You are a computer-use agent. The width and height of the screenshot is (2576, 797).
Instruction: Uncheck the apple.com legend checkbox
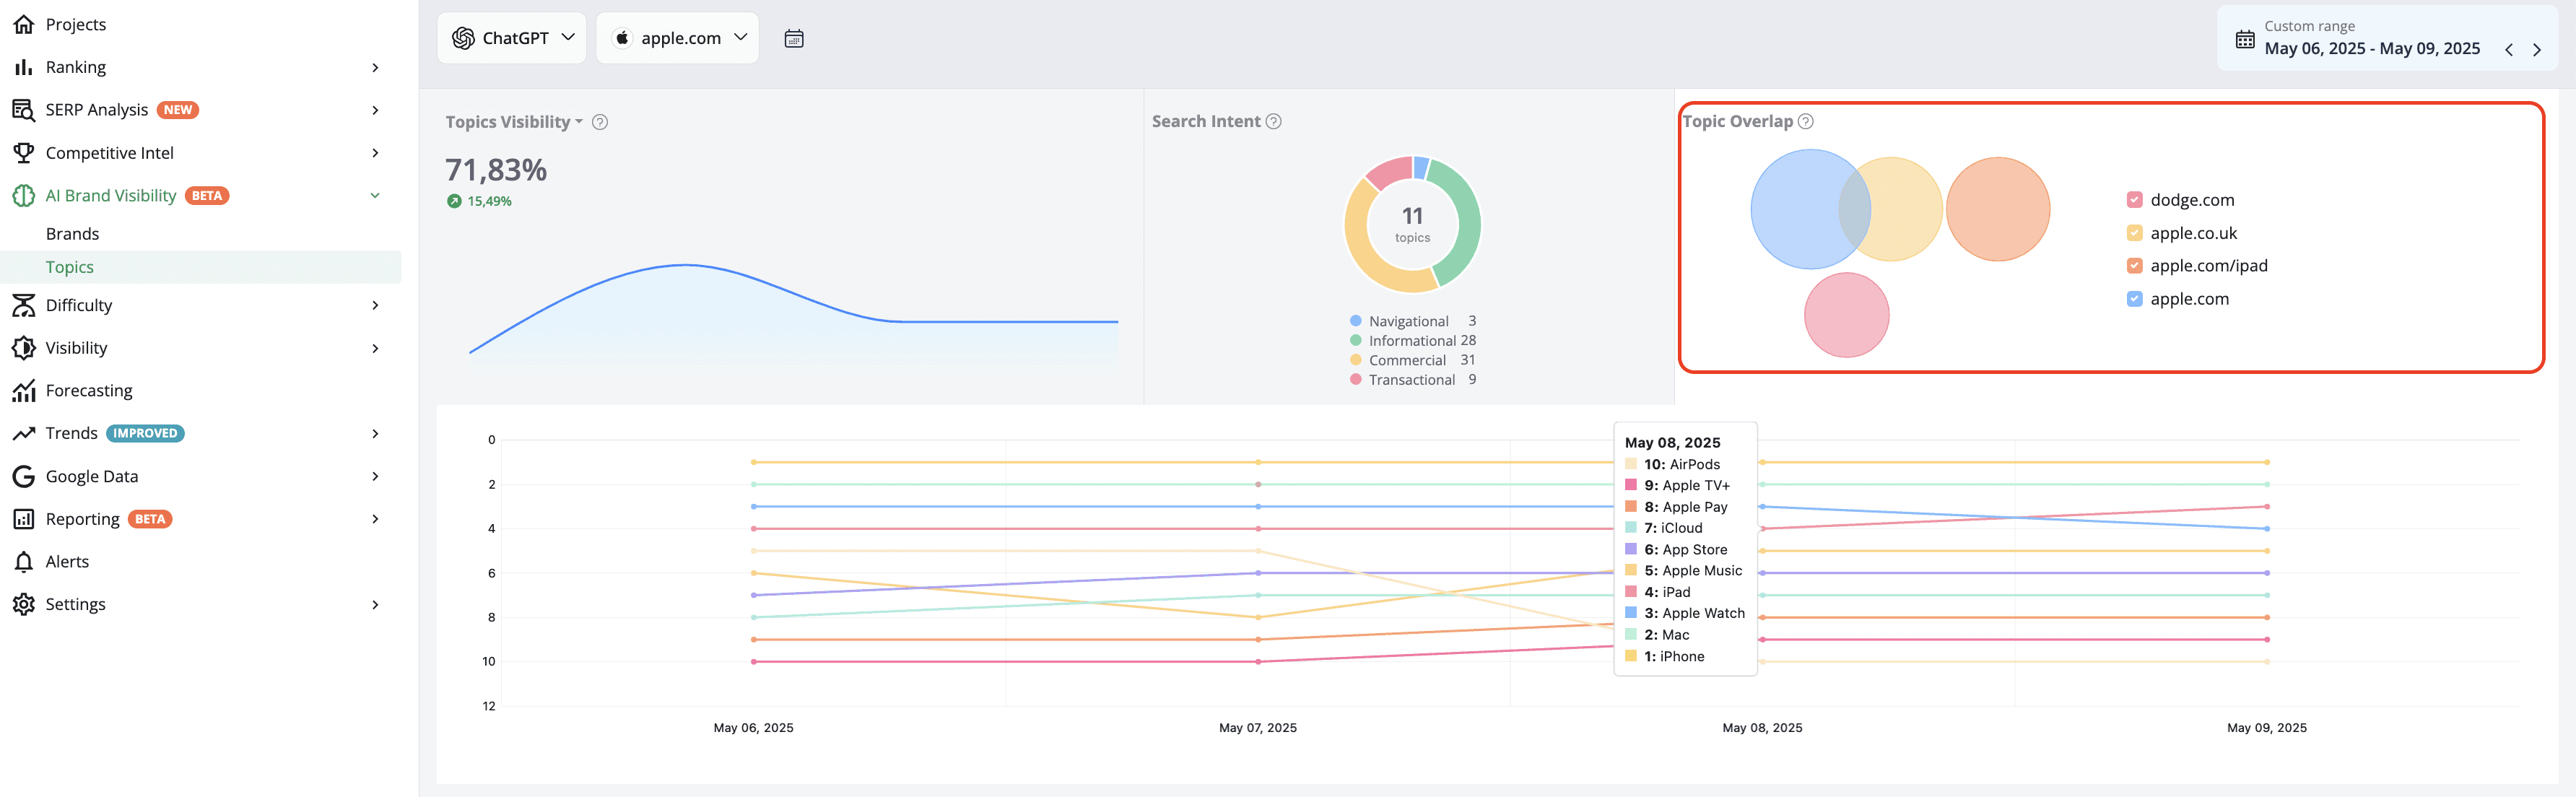point(2134,299)
